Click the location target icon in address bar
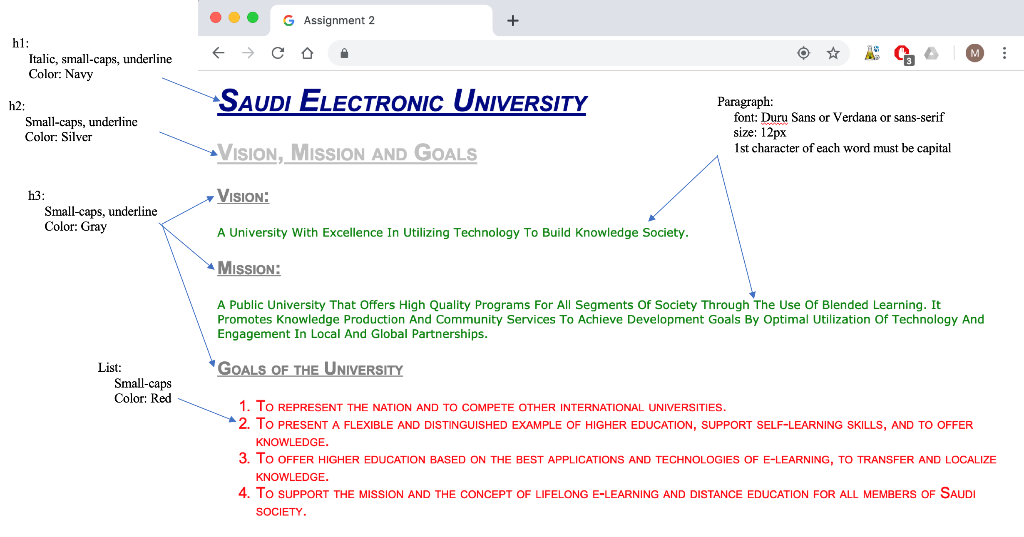 803,54
